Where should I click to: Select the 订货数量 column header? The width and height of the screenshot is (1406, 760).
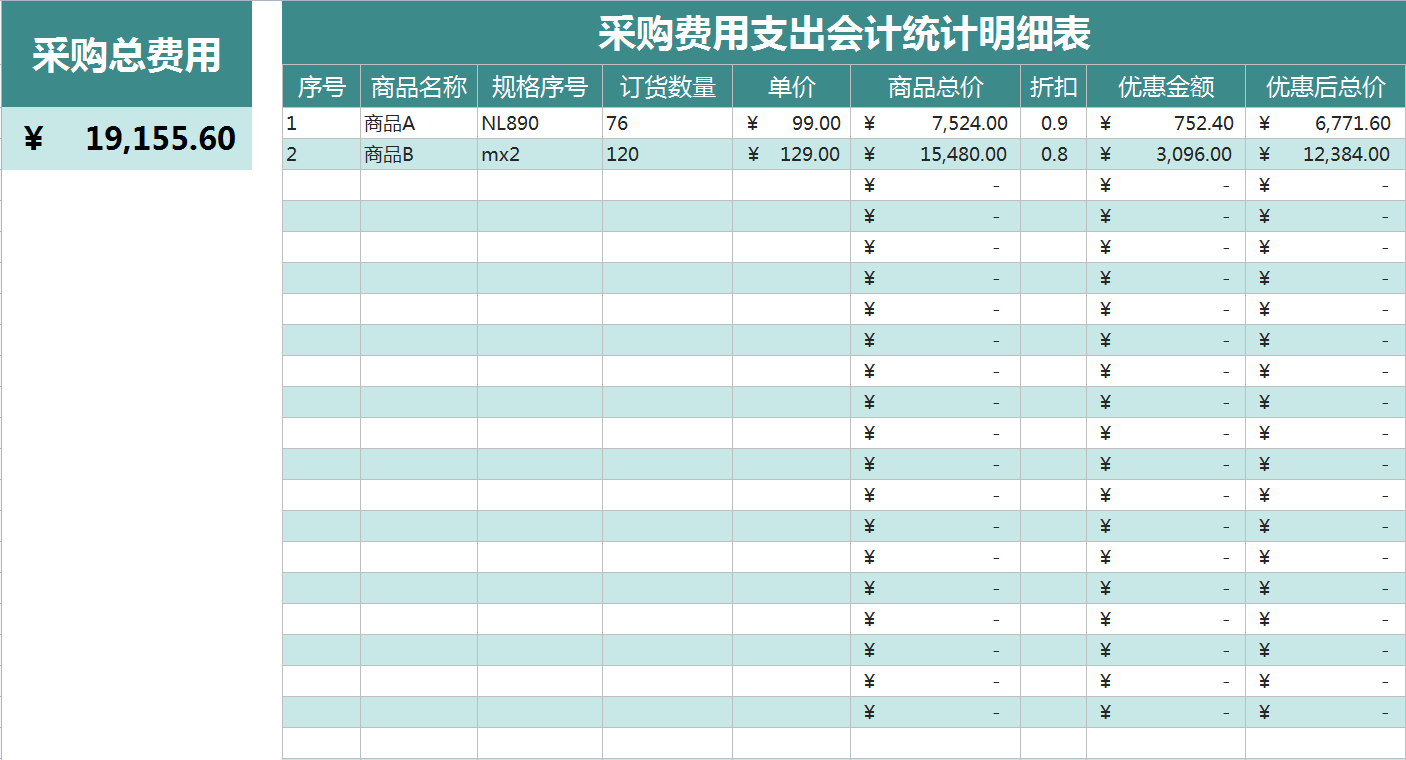[668, 87]
